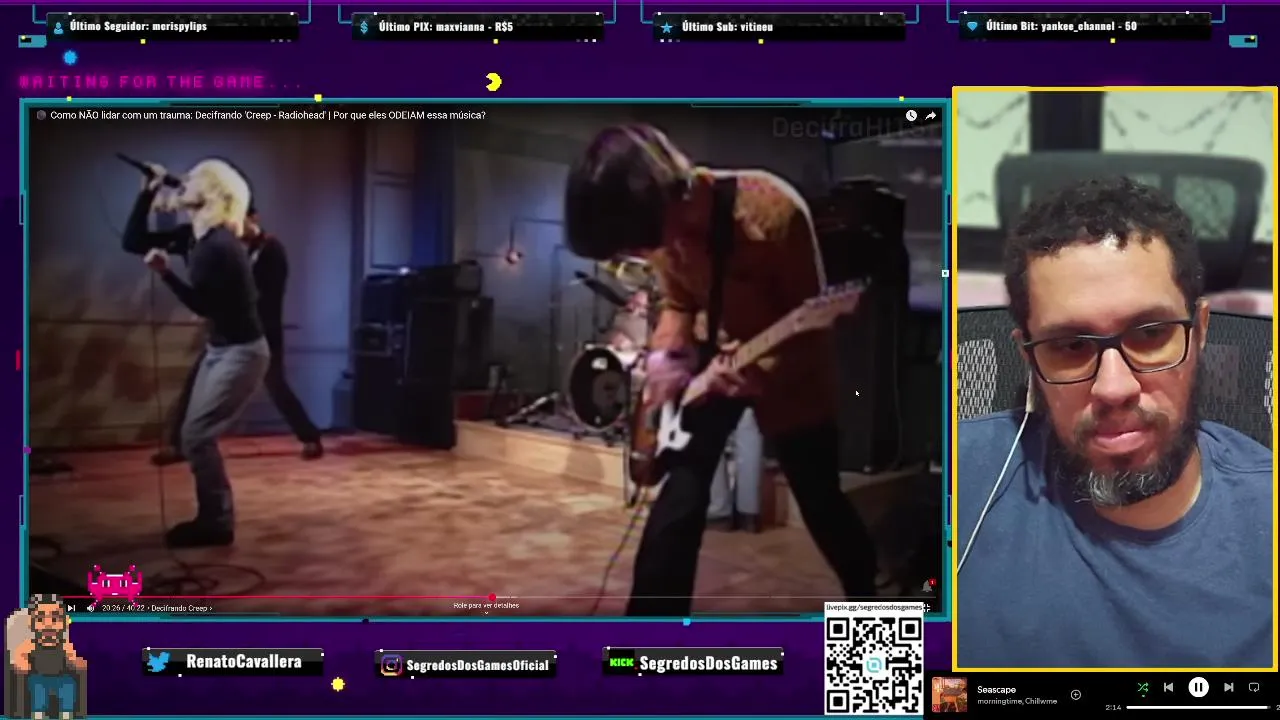Click the yellow Pac-Man icon
Screen dimensions: 1280x720
click(x=494, y=82)
